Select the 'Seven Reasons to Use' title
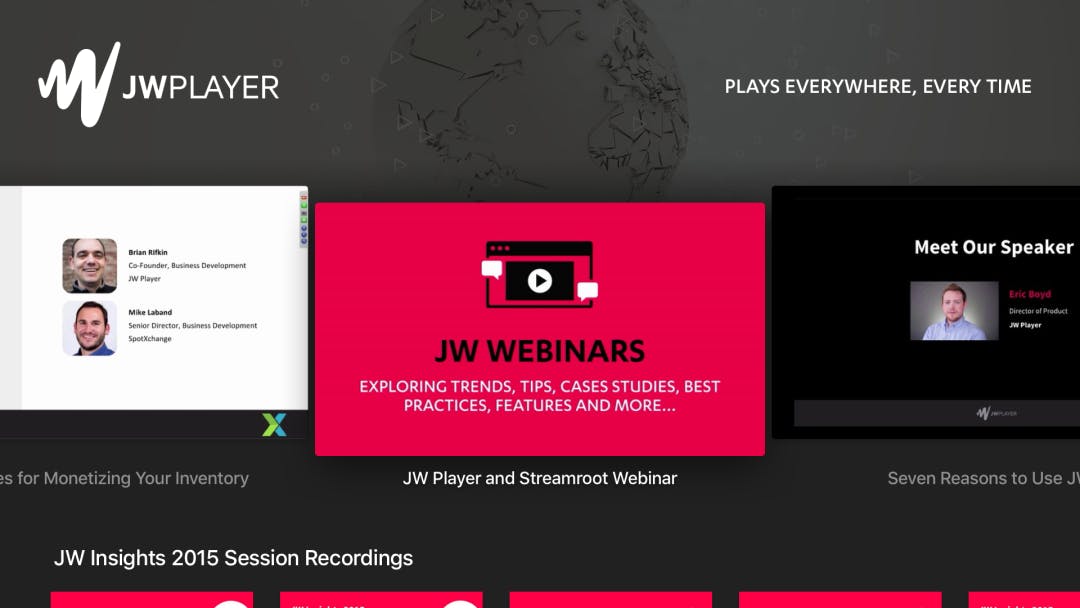 (984, 478)
